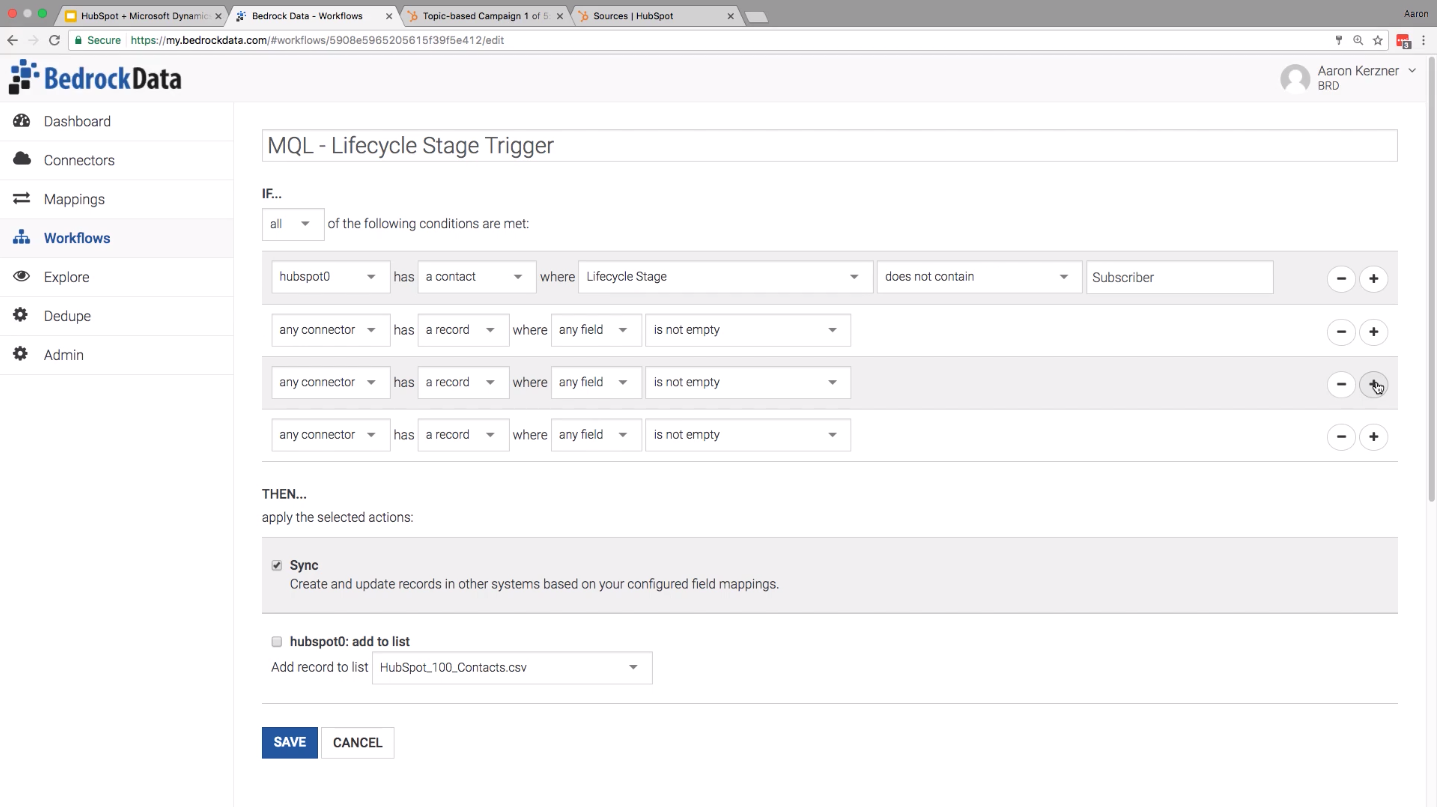The image size is (1437, 807).
Task: Click the browser back arrow
Action: [x=12, y=40]
